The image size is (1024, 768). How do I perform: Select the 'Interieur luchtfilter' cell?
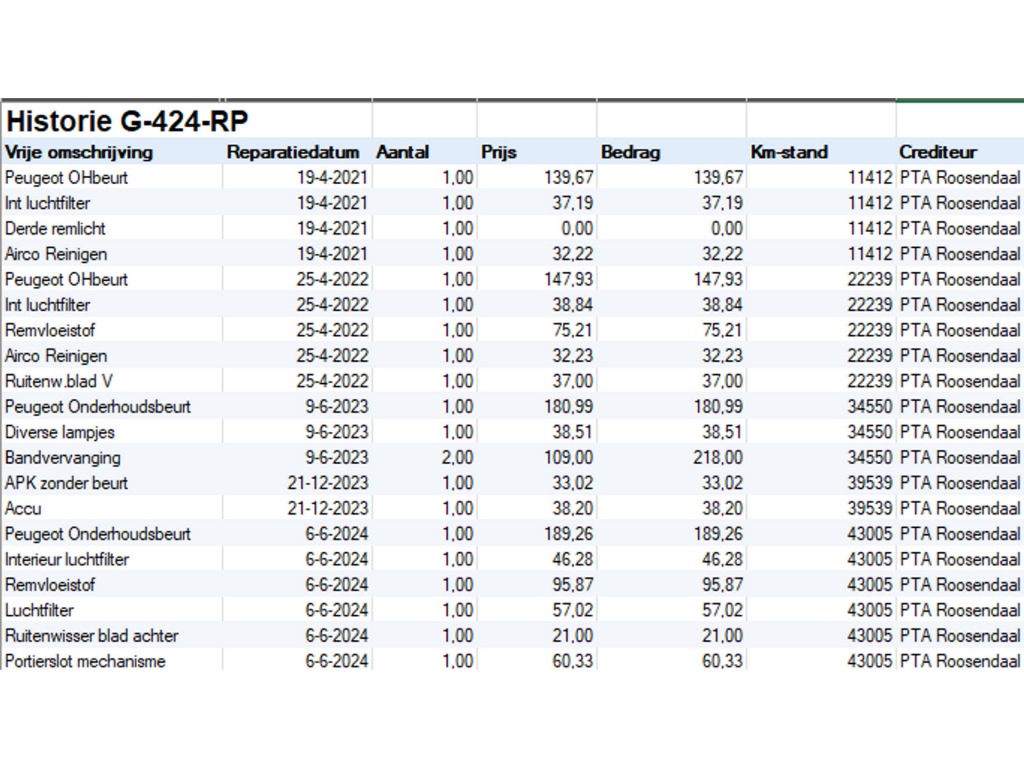(67, 559)
